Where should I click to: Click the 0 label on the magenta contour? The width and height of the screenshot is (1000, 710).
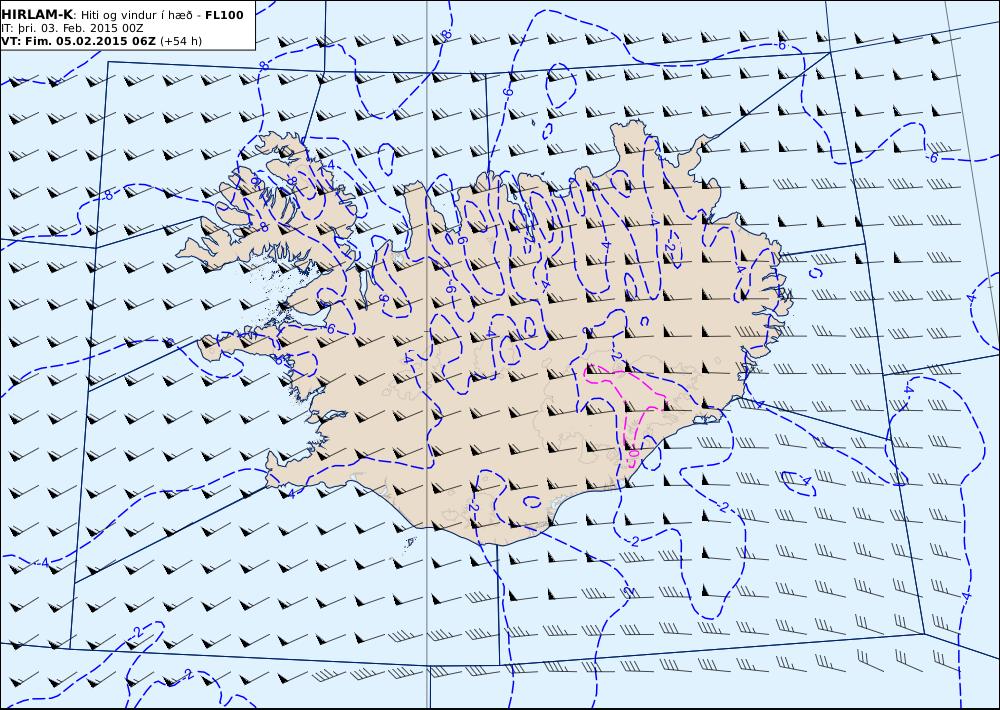[633, 454]
